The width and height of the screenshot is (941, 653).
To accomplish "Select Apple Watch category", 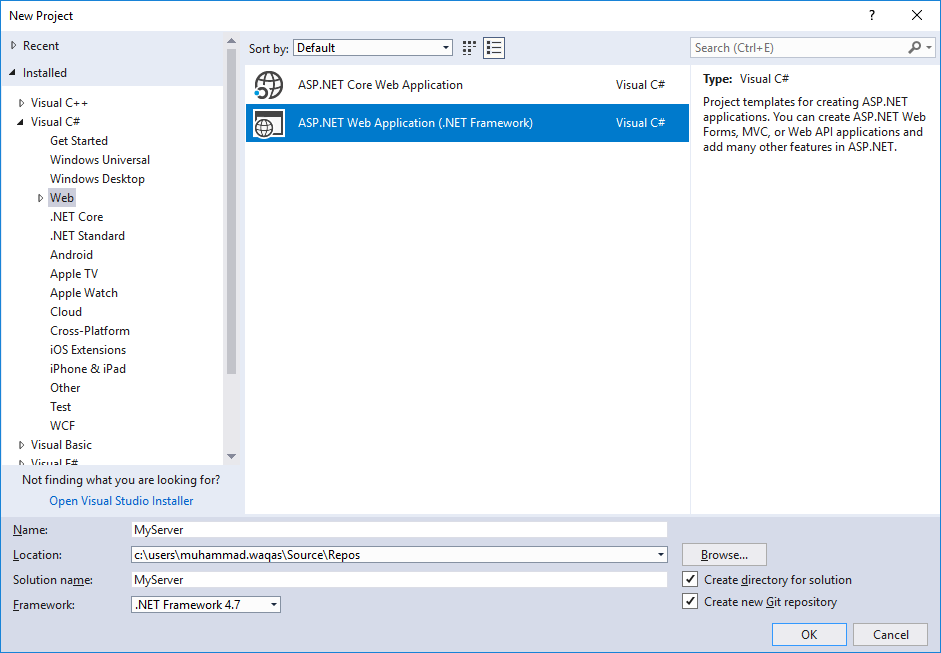I will click(x=83, y=293).
